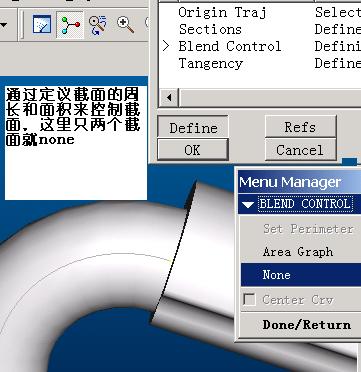This screenshot has height=372, width=361.
Task: Click the OK button
Action: (x=193, y=150)
